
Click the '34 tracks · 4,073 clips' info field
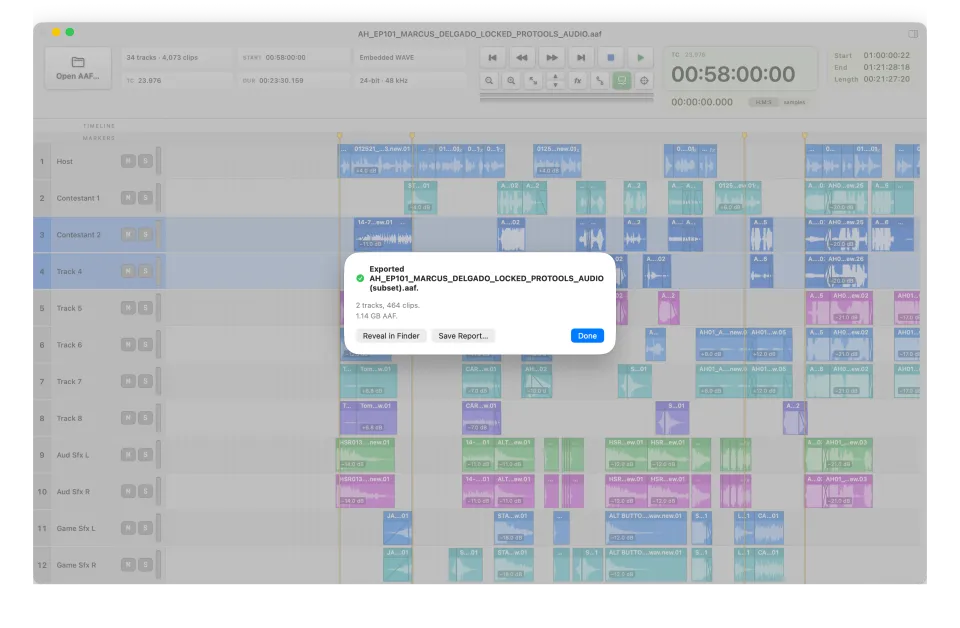(176, 58)
